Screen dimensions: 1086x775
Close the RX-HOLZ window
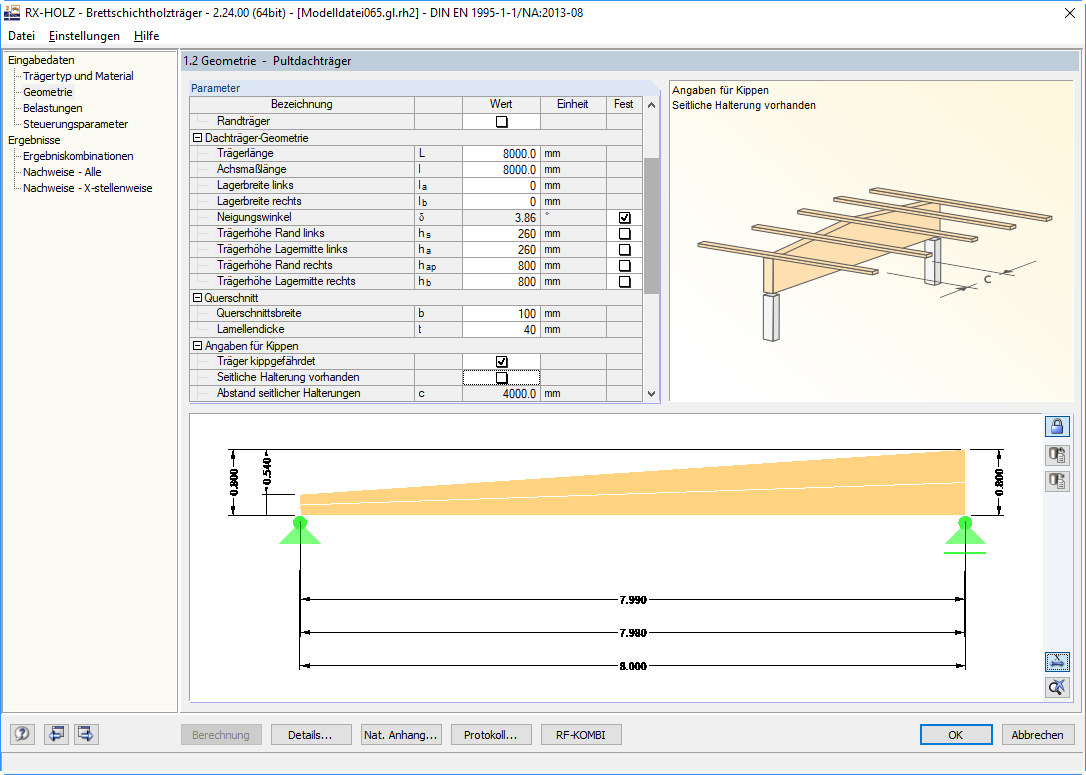click(1069, 13)
